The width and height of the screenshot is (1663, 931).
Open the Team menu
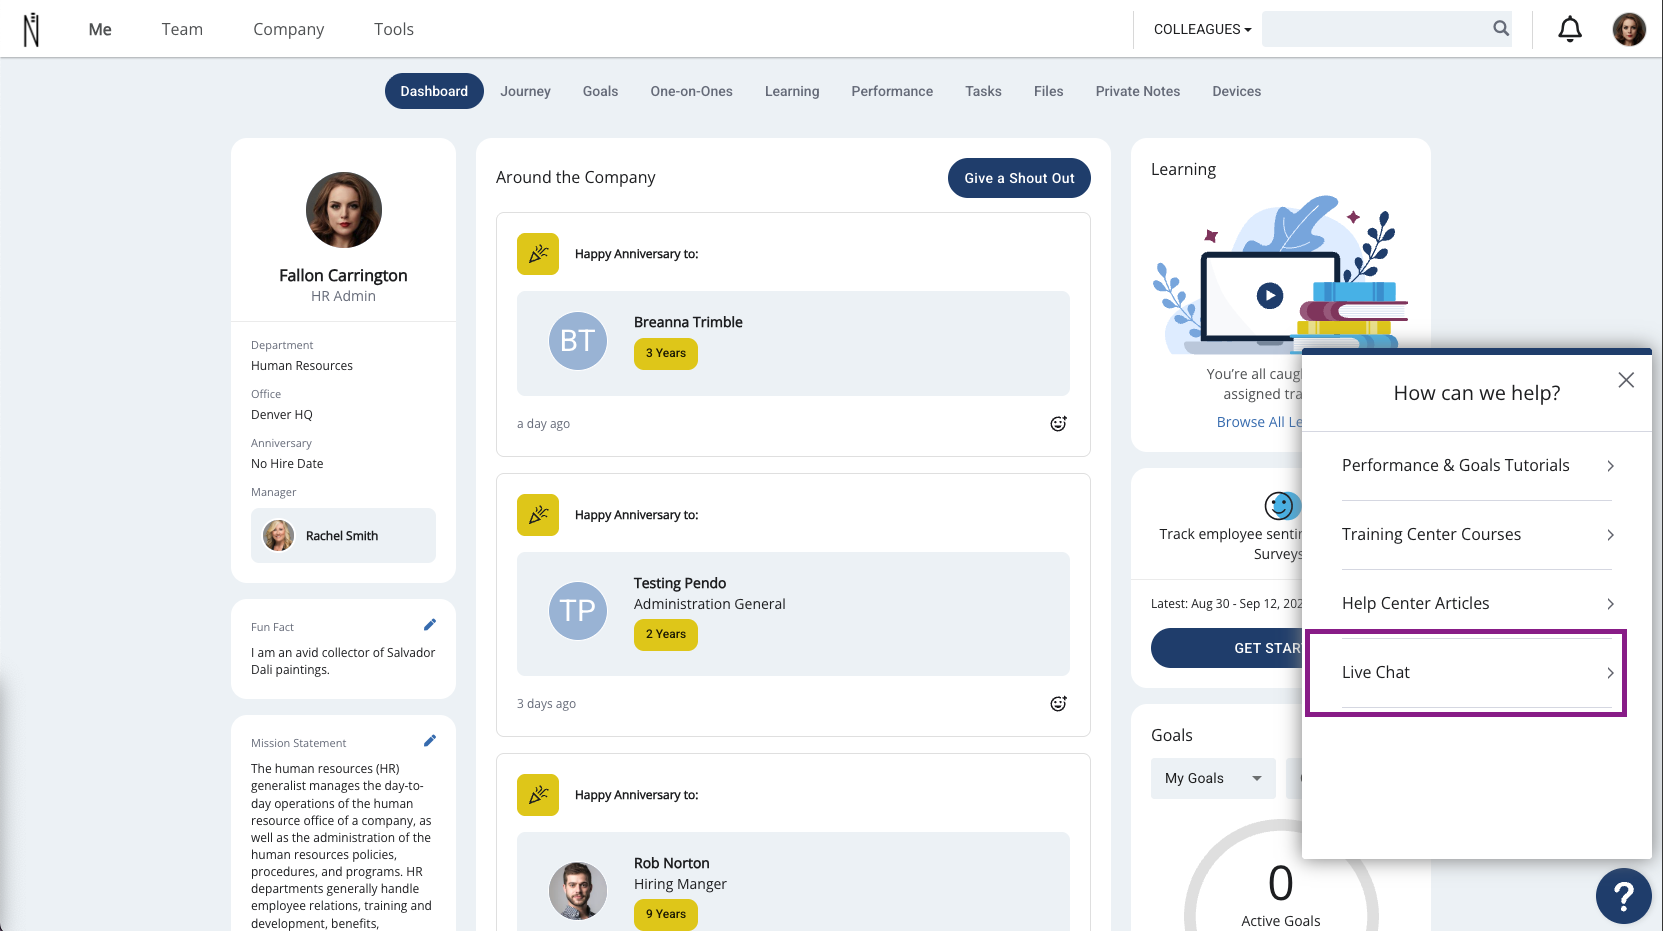coord(182,29)
